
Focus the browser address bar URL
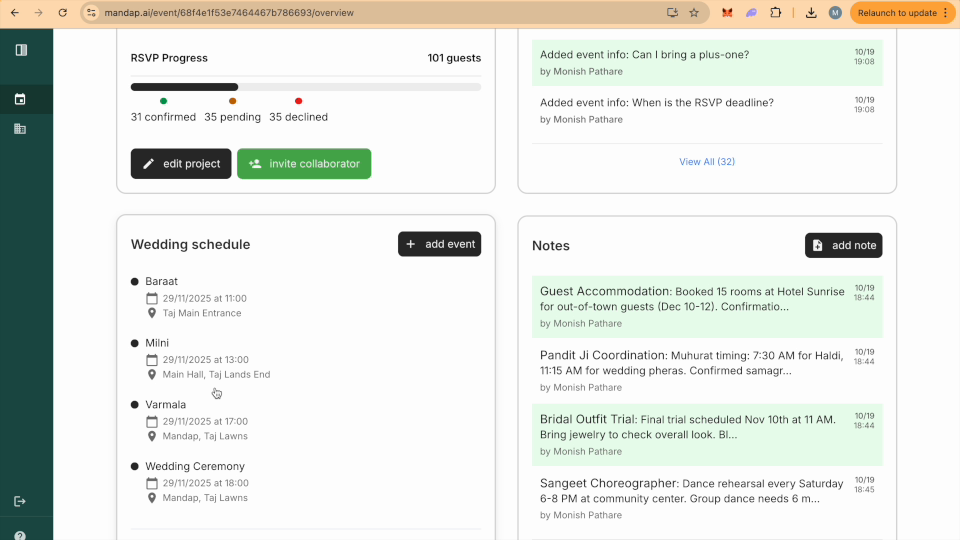[229, 13]
